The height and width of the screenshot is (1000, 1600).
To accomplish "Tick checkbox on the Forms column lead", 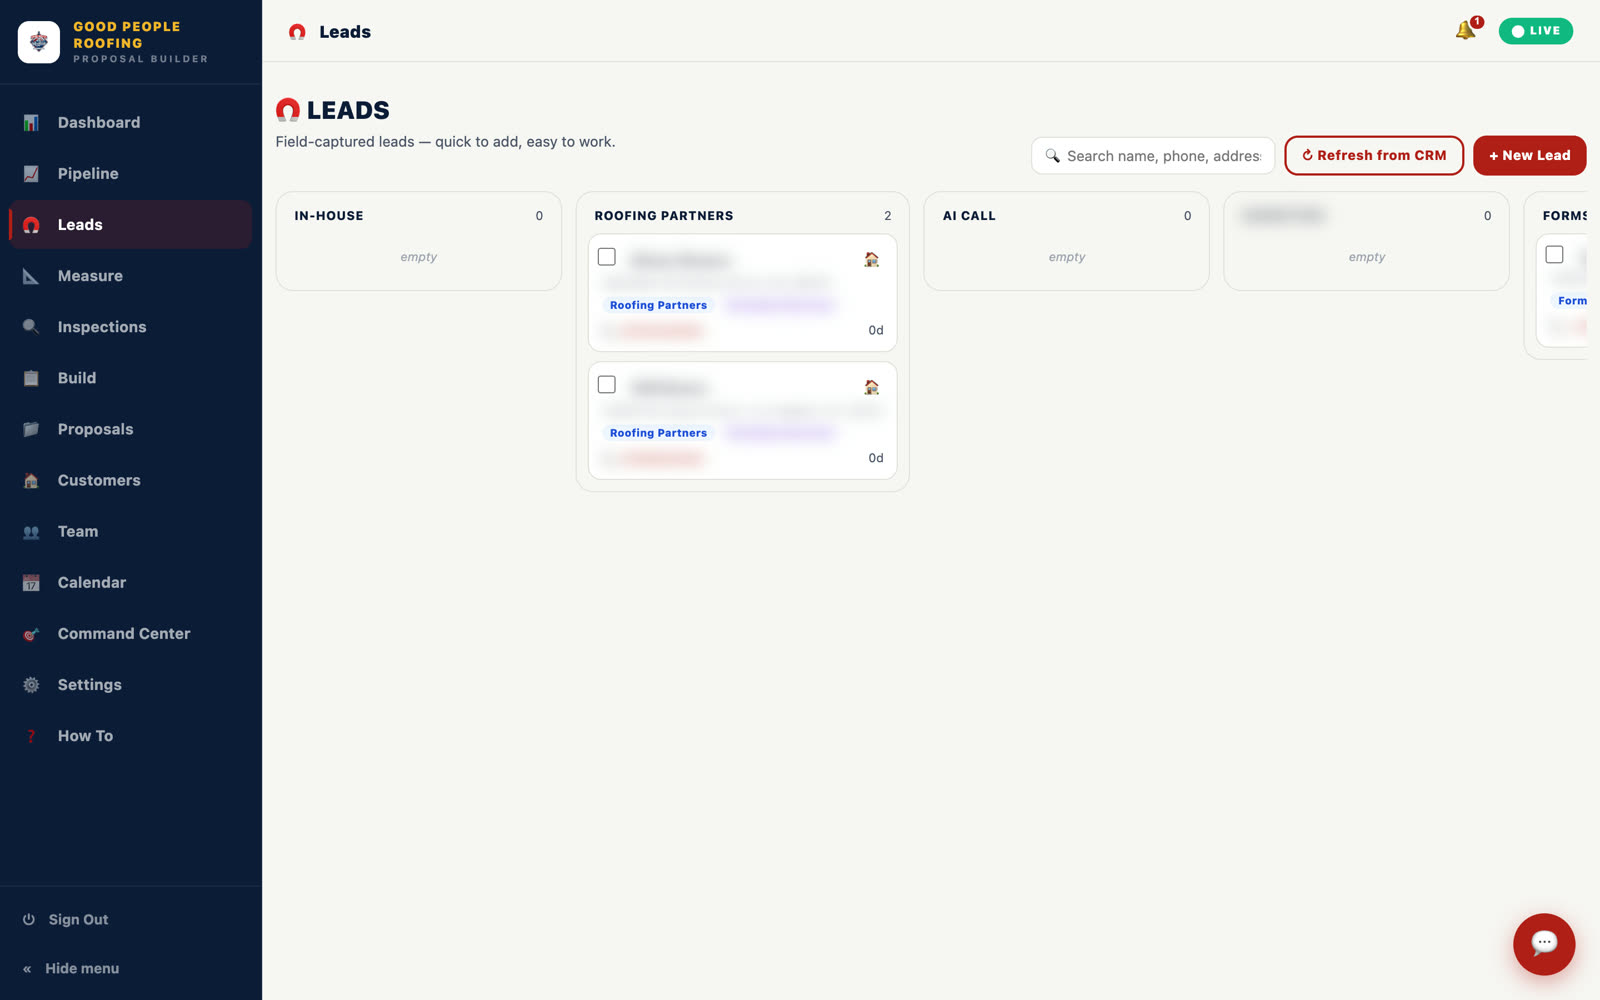I will 1554,255.
